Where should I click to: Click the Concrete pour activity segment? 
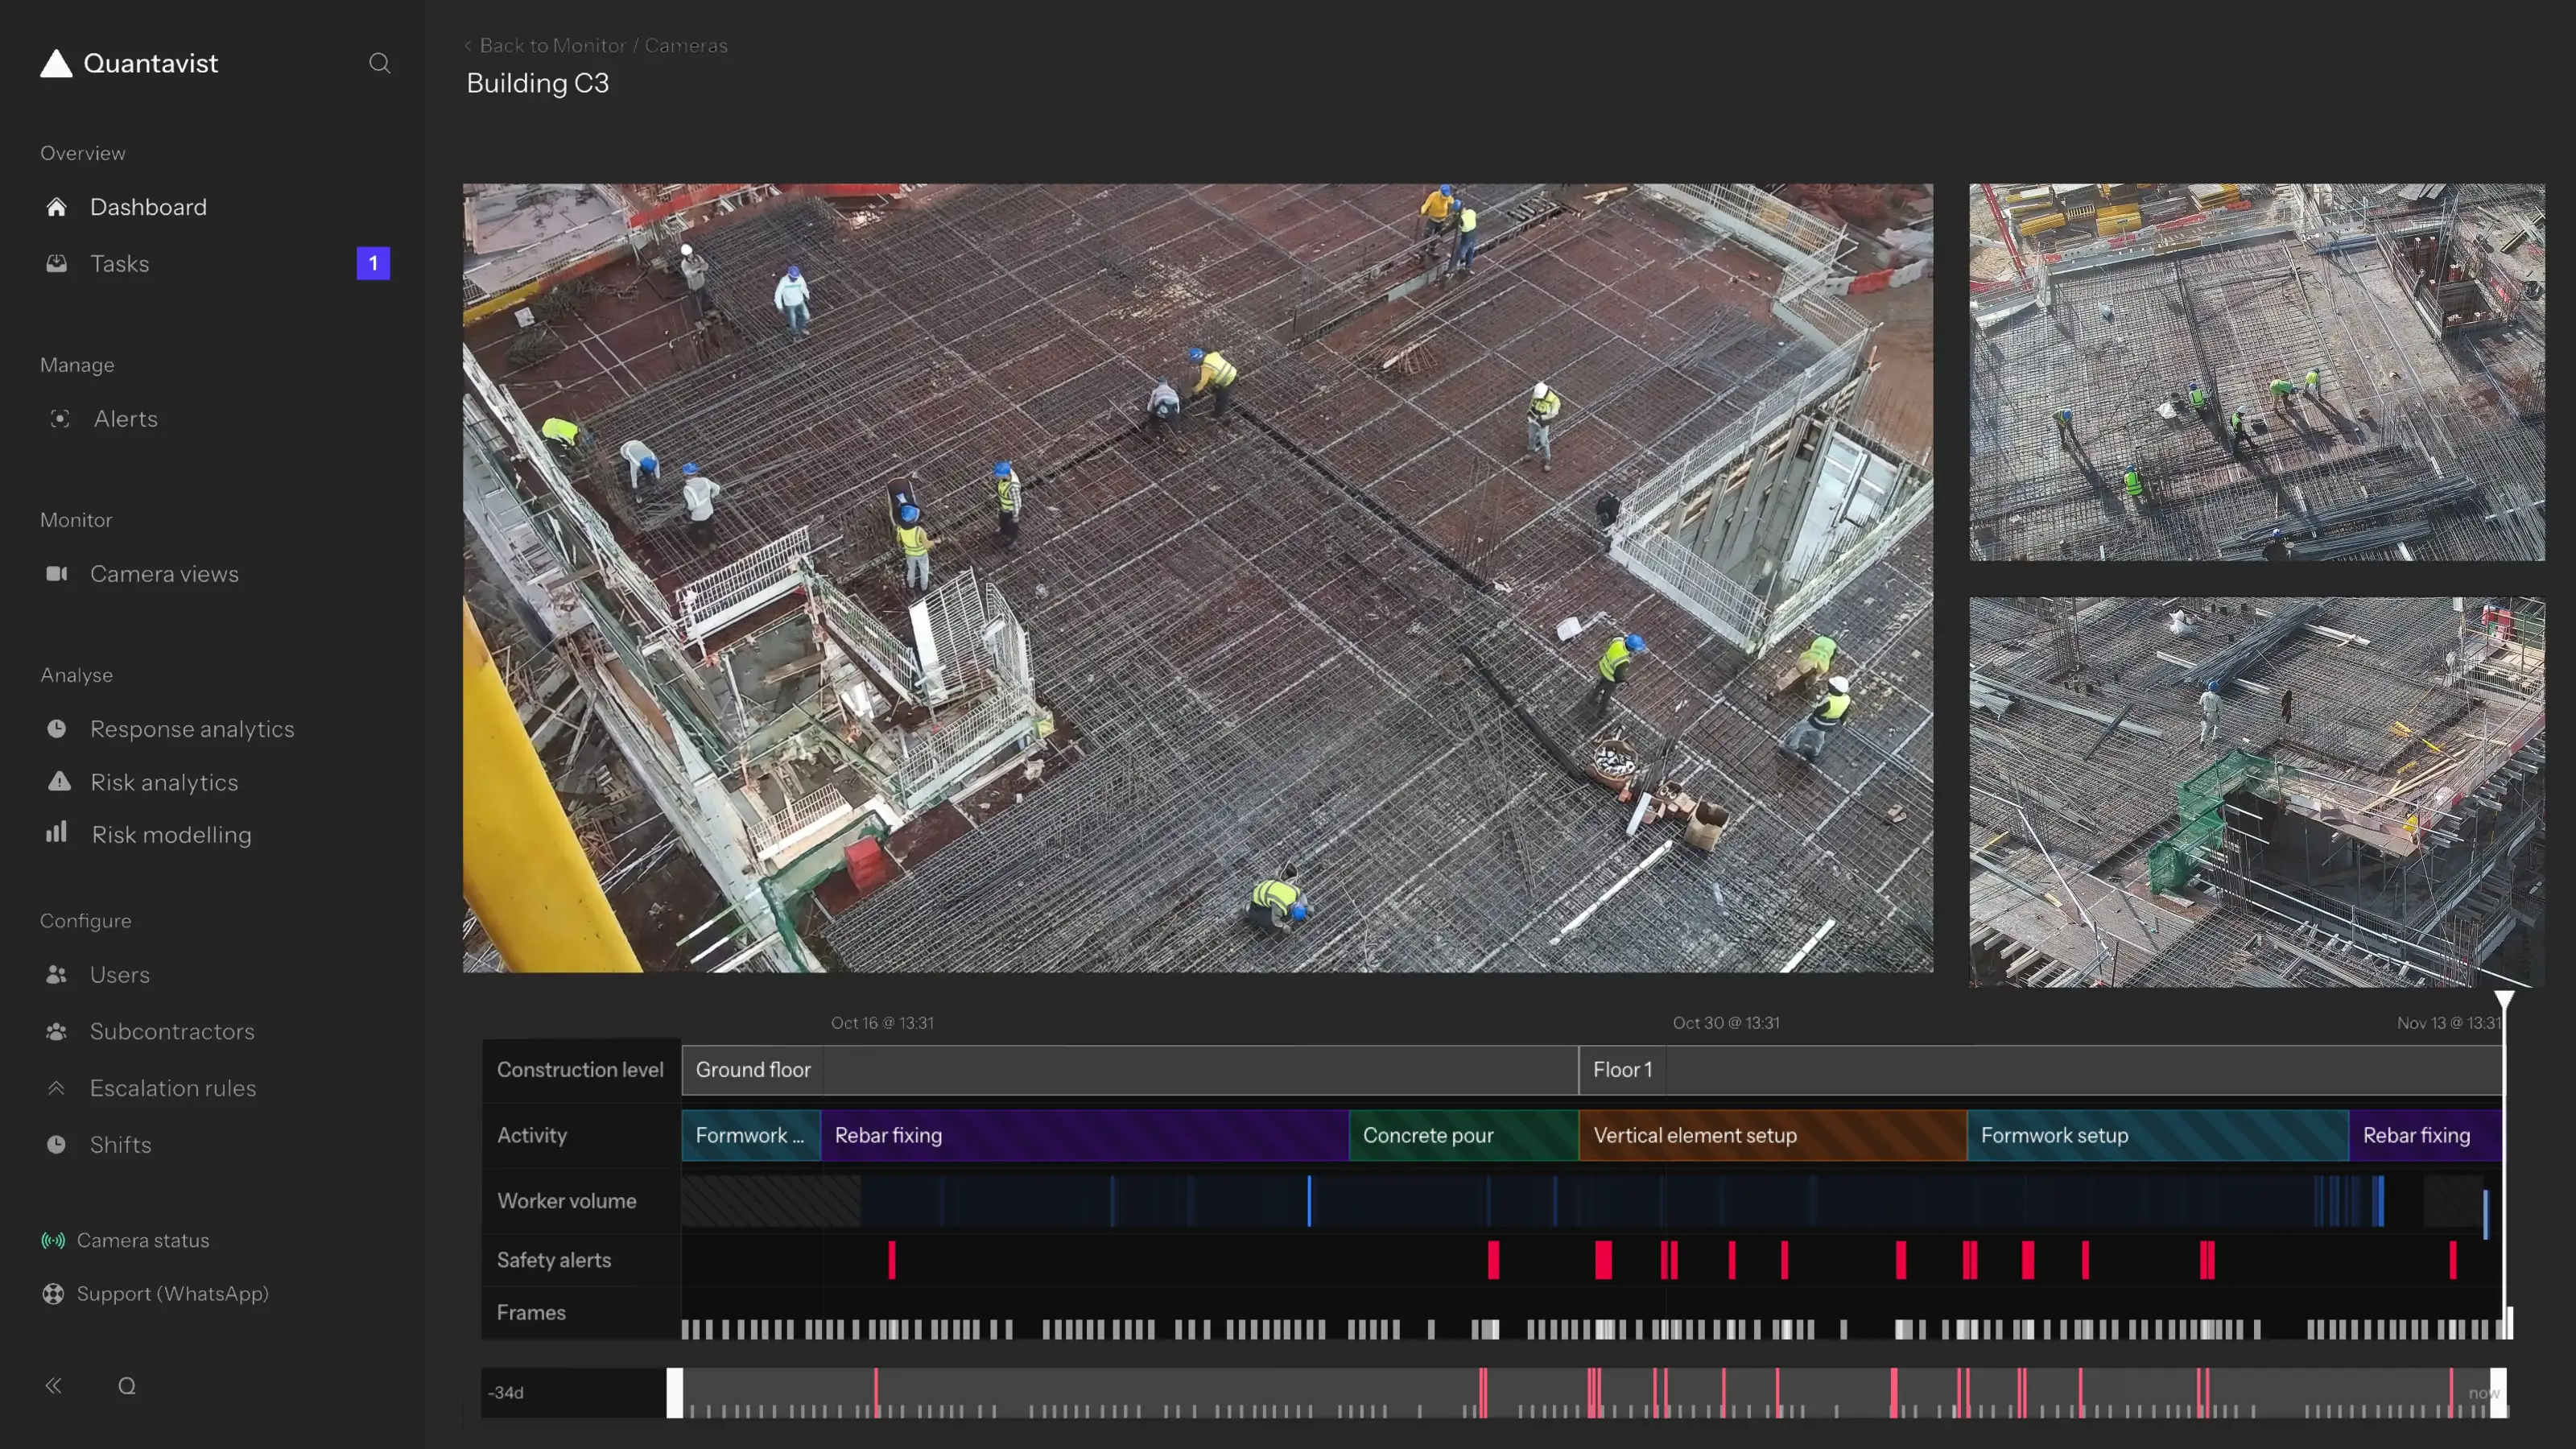pyautogui.click(x=1462, y=1135)
